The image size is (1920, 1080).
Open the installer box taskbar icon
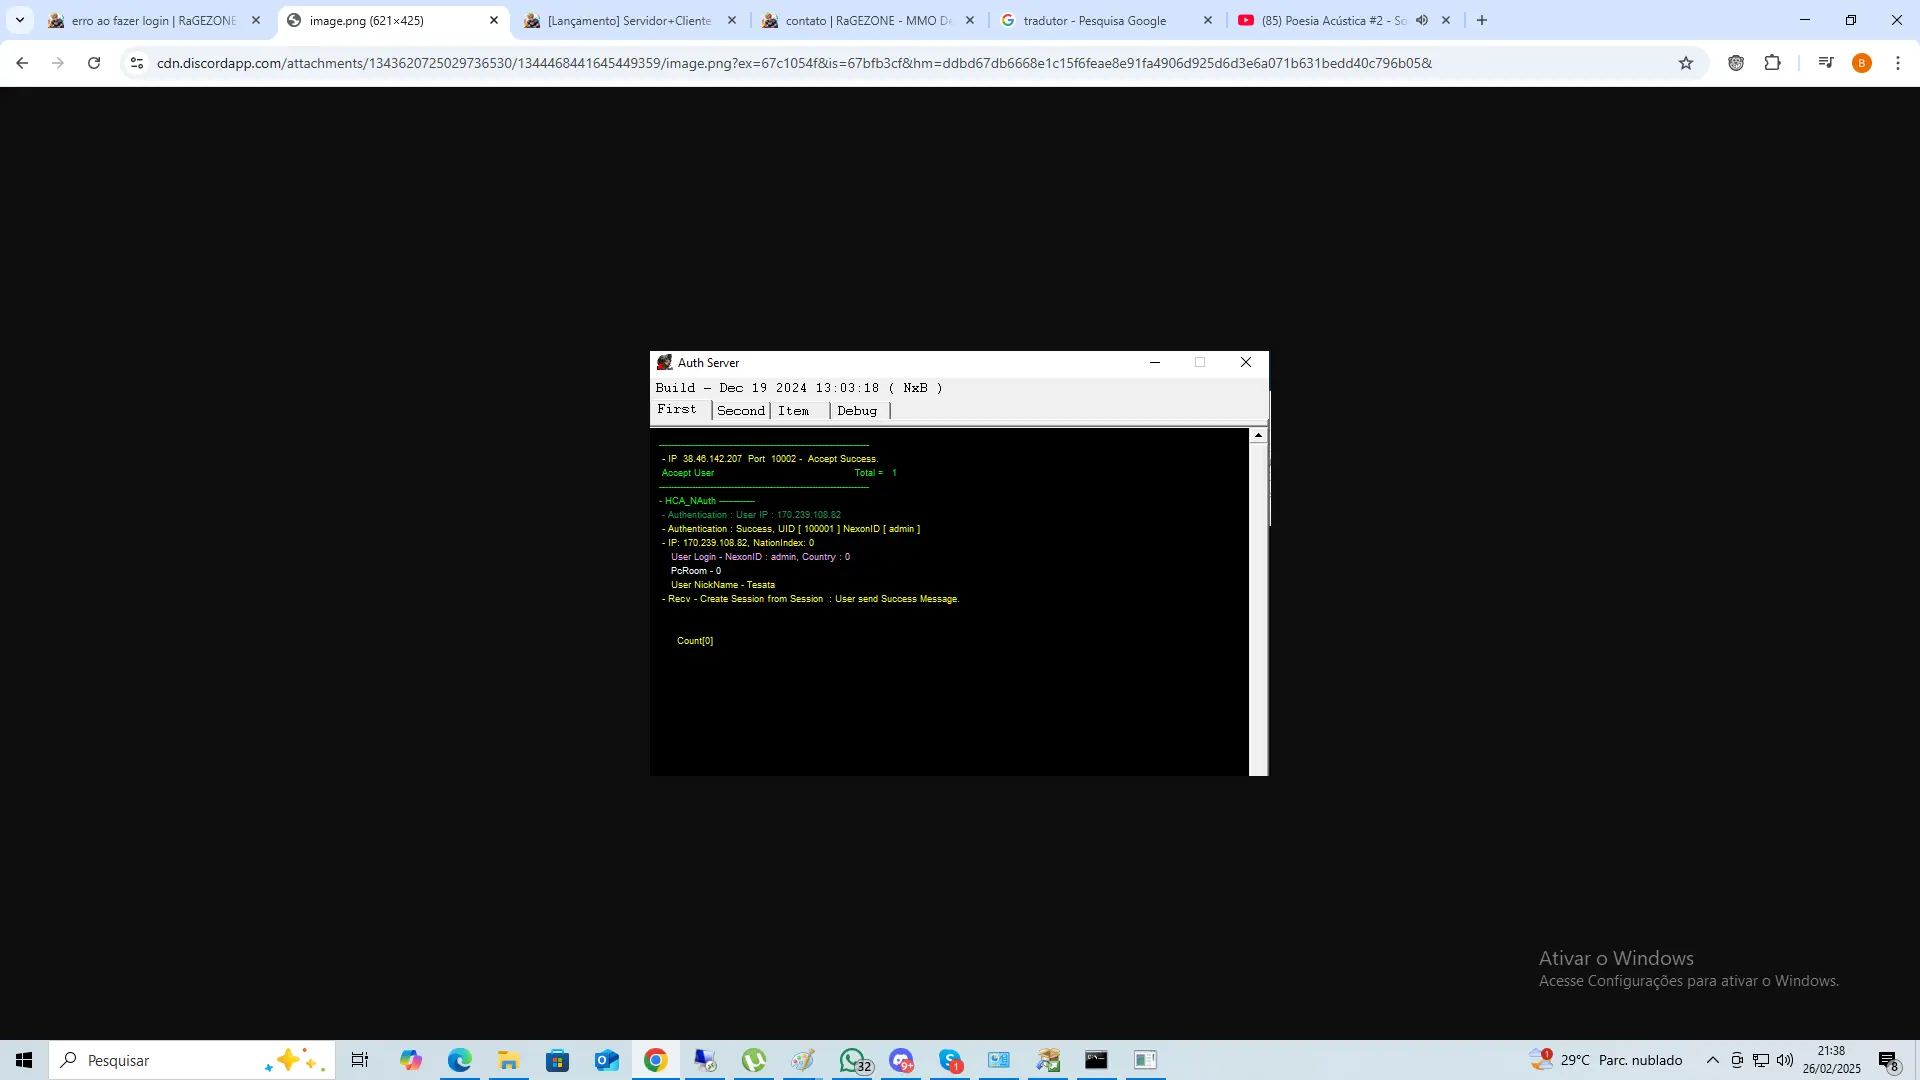click(1048, 1060)
